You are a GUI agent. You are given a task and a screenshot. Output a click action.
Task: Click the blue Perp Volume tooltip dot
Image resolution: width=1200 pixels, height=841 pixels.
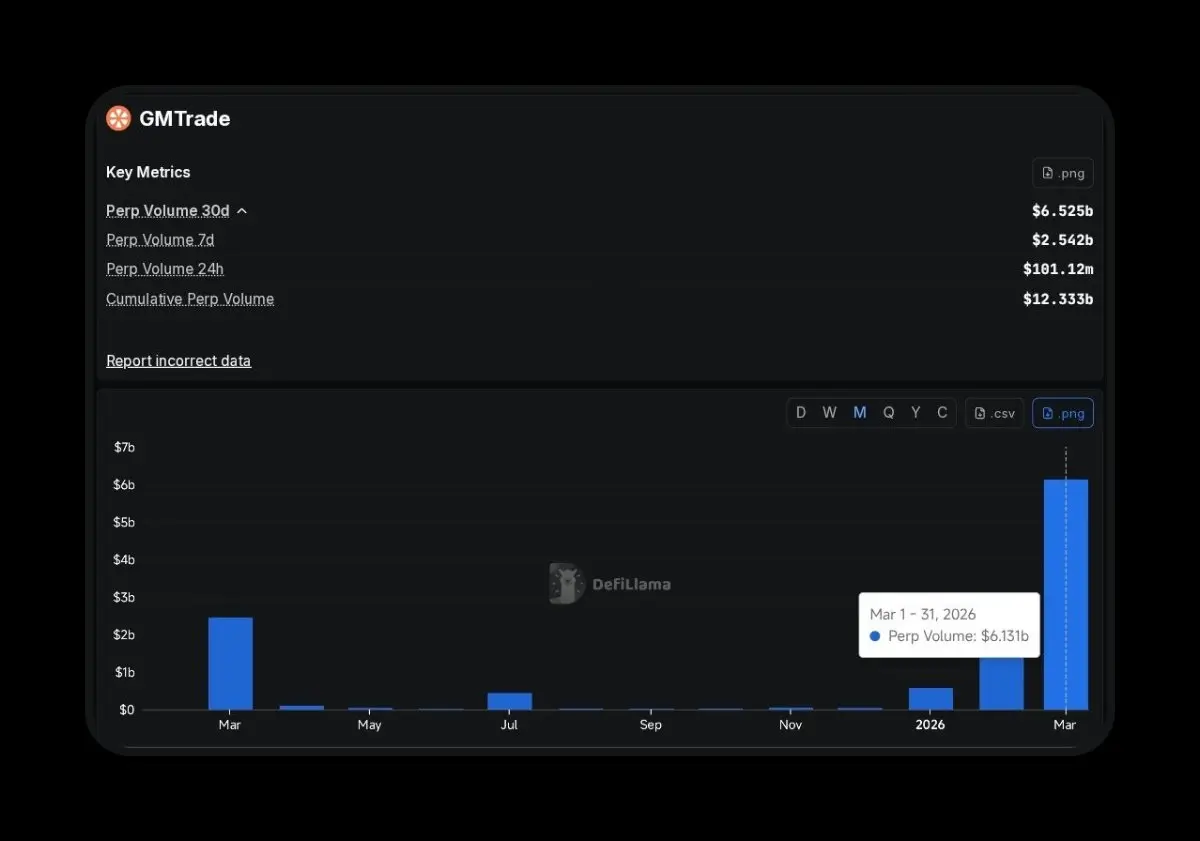point(875,636)
